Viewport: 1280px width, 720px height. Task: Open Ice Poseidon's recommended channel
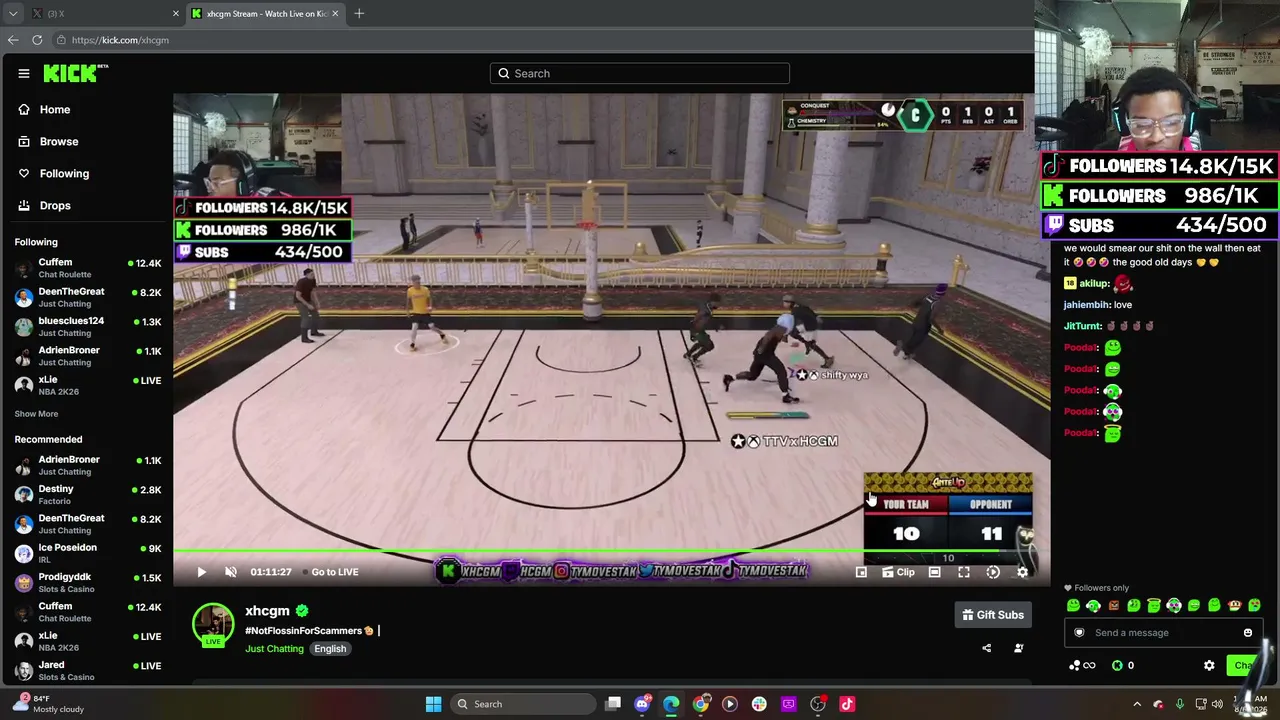point(87,553)
